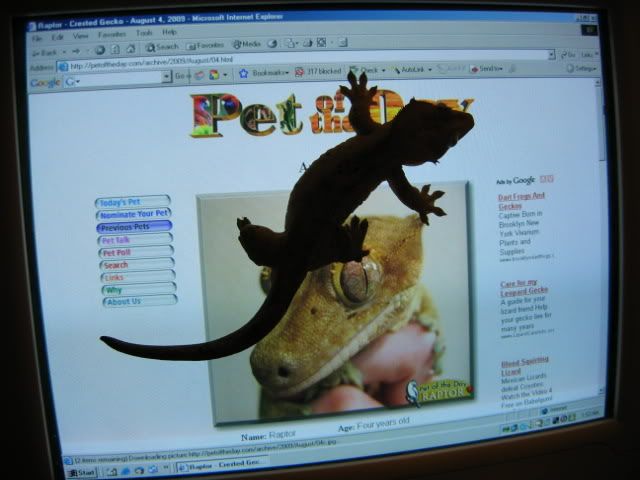Click the Links toolbar label
The height and width of the screenshot is (480, 640).
pos(589,54)
